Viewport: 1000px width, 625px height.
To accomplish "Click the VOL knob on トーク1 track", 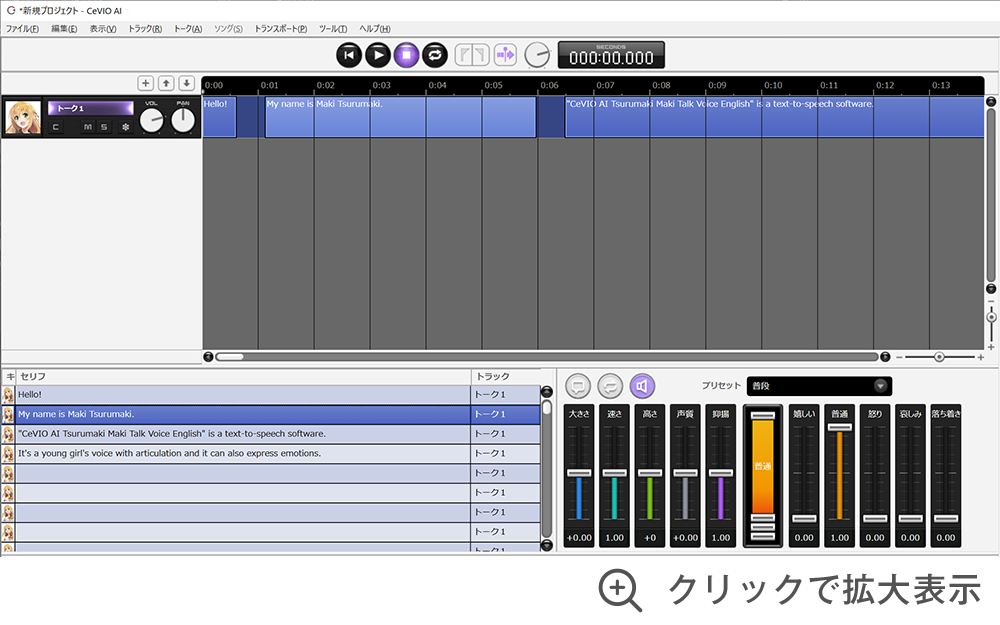I will click(151, 120).
